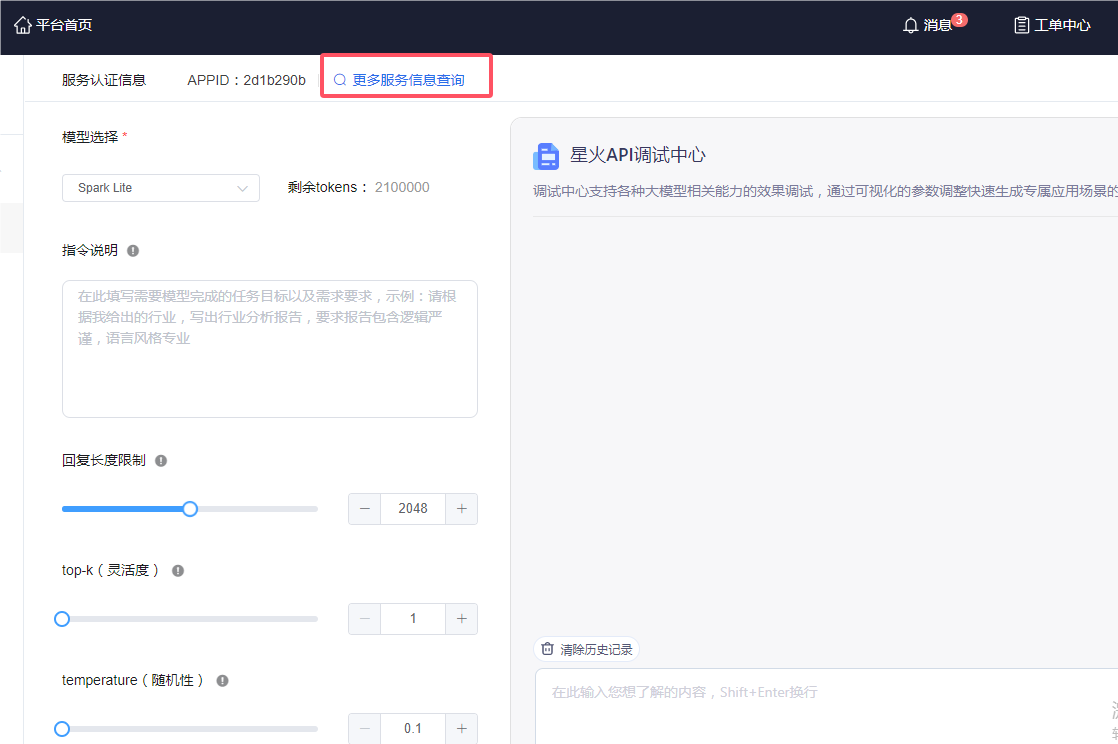The width and height of the screenshot is (1118, 744).
Task: Click the info icon beside top-k
Action: point(178,571)
